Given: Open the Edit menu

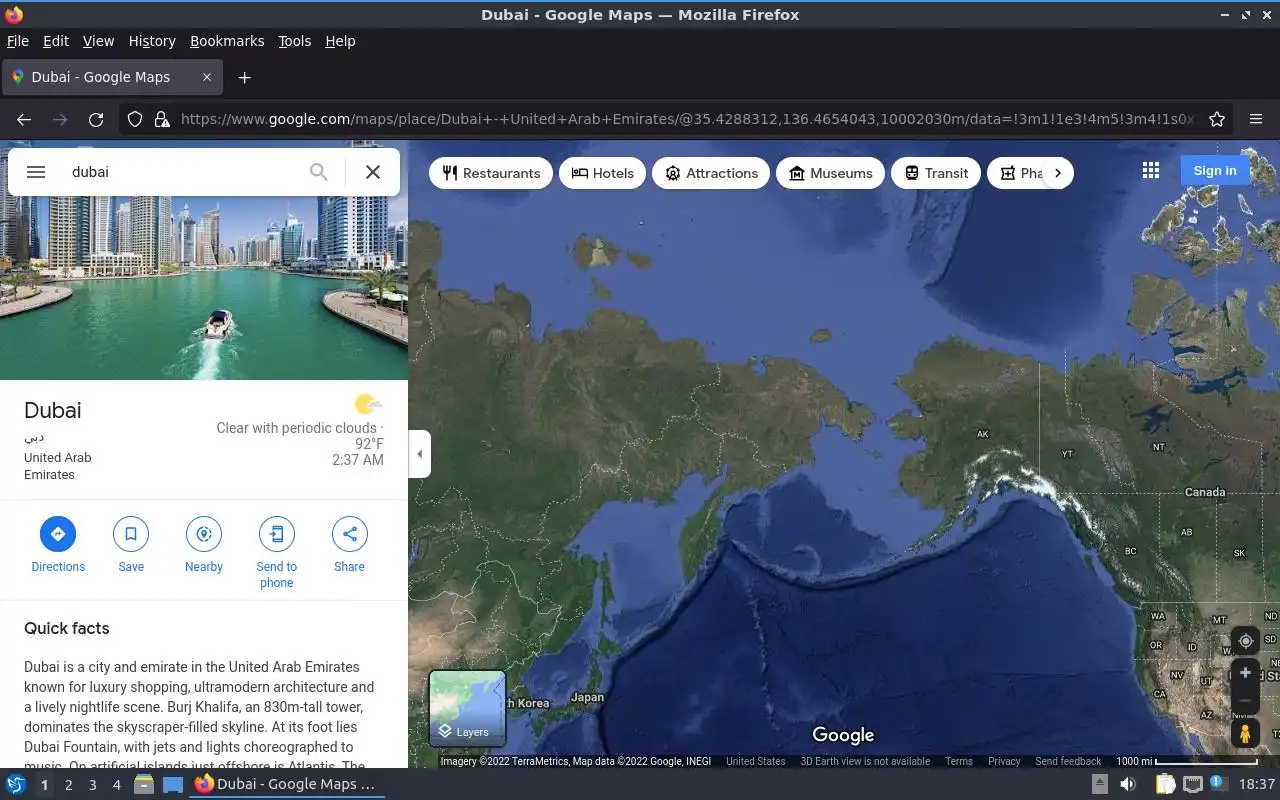Looking at the screenshot, I should (56, 41).
